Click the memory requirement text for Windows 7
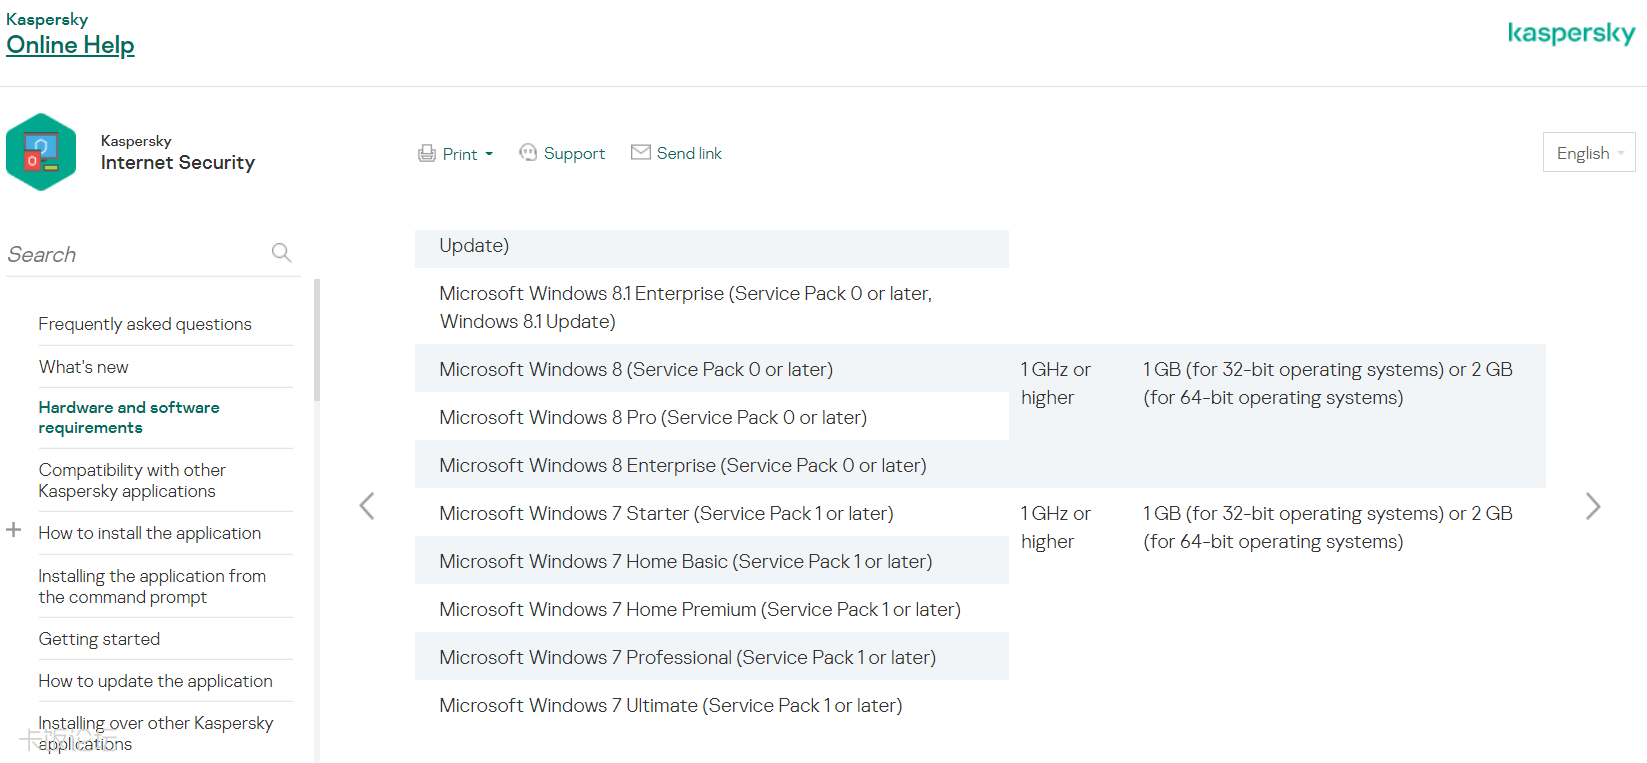The image size is (1647, 763). click(x=1328, y=527)
